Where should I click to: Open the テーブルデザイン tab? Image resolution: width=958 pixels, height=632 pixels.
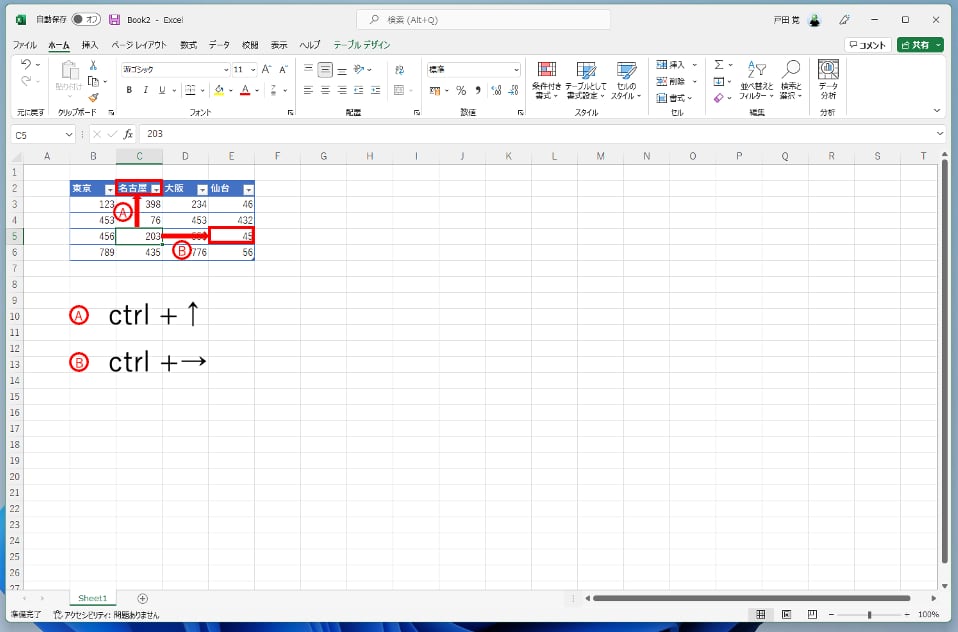(x=362, y=45)
